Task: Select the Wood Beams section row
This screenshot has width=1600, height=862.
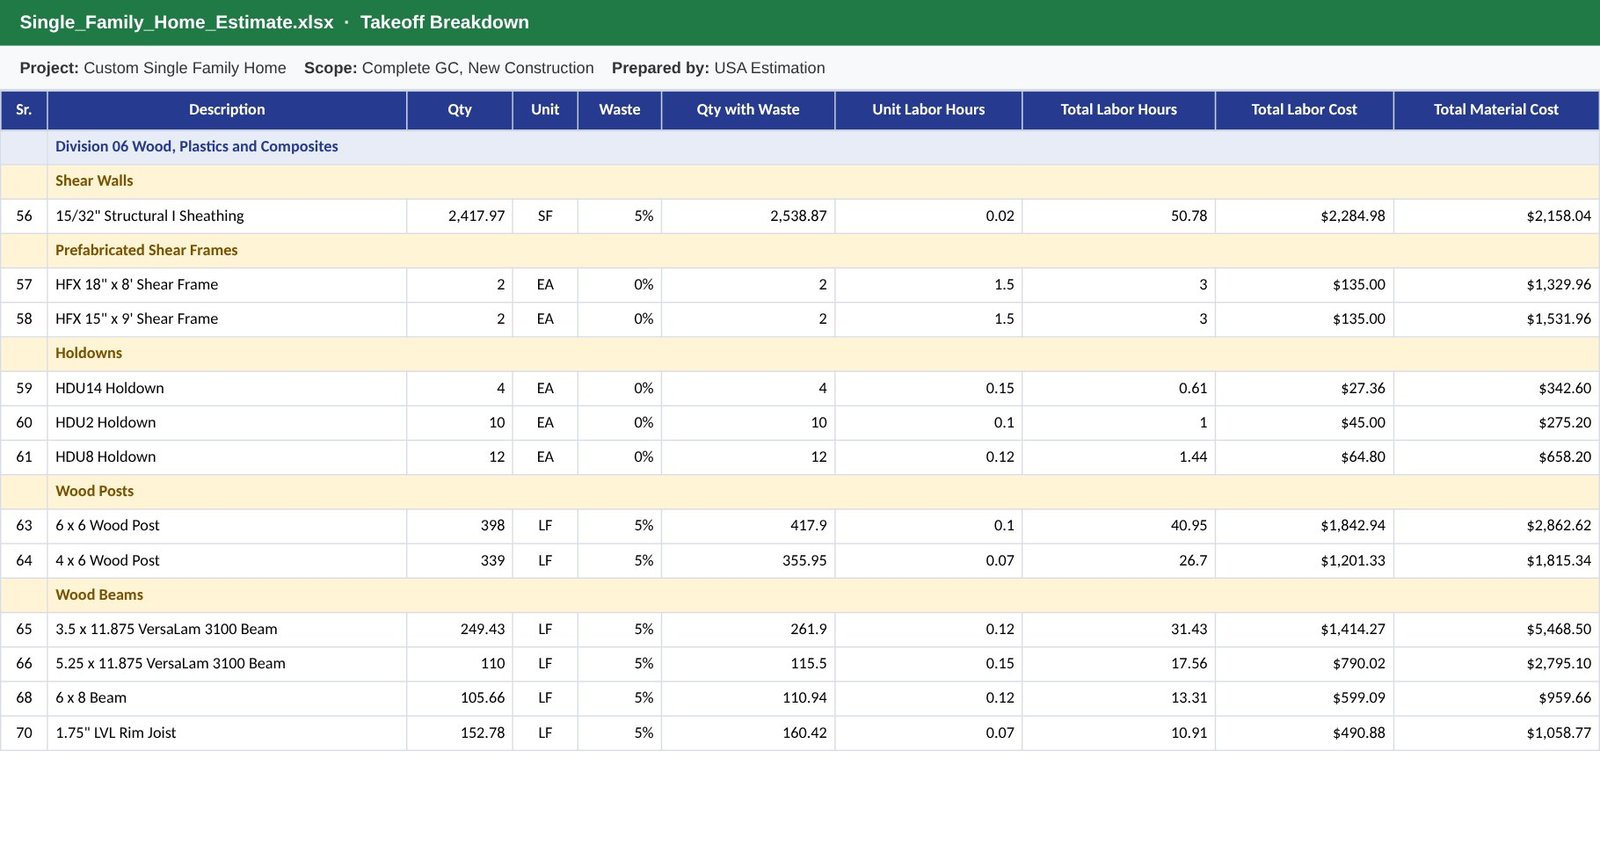Action: [x=800, y=595]
